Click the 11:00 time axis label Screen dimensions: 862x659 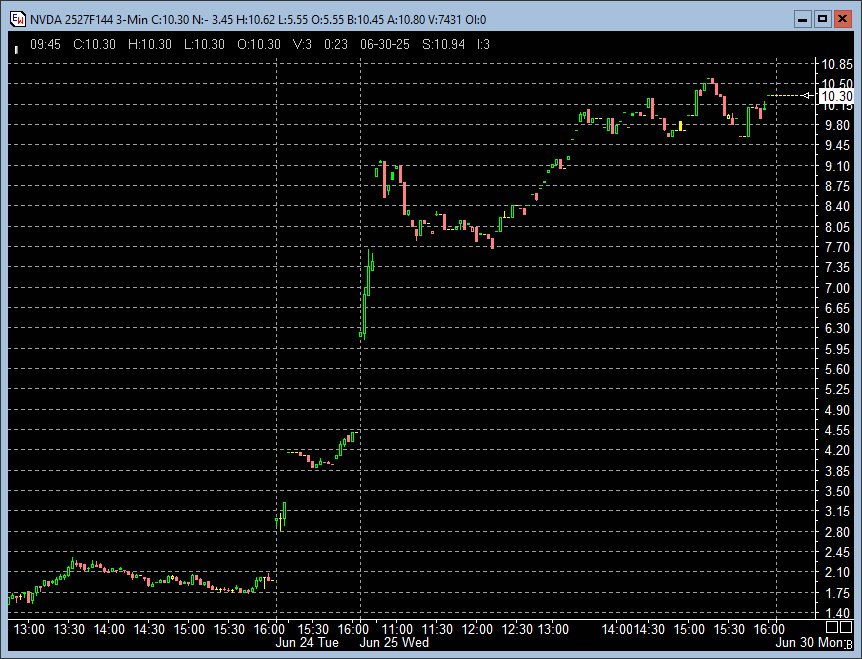click(x=397, y=629)
